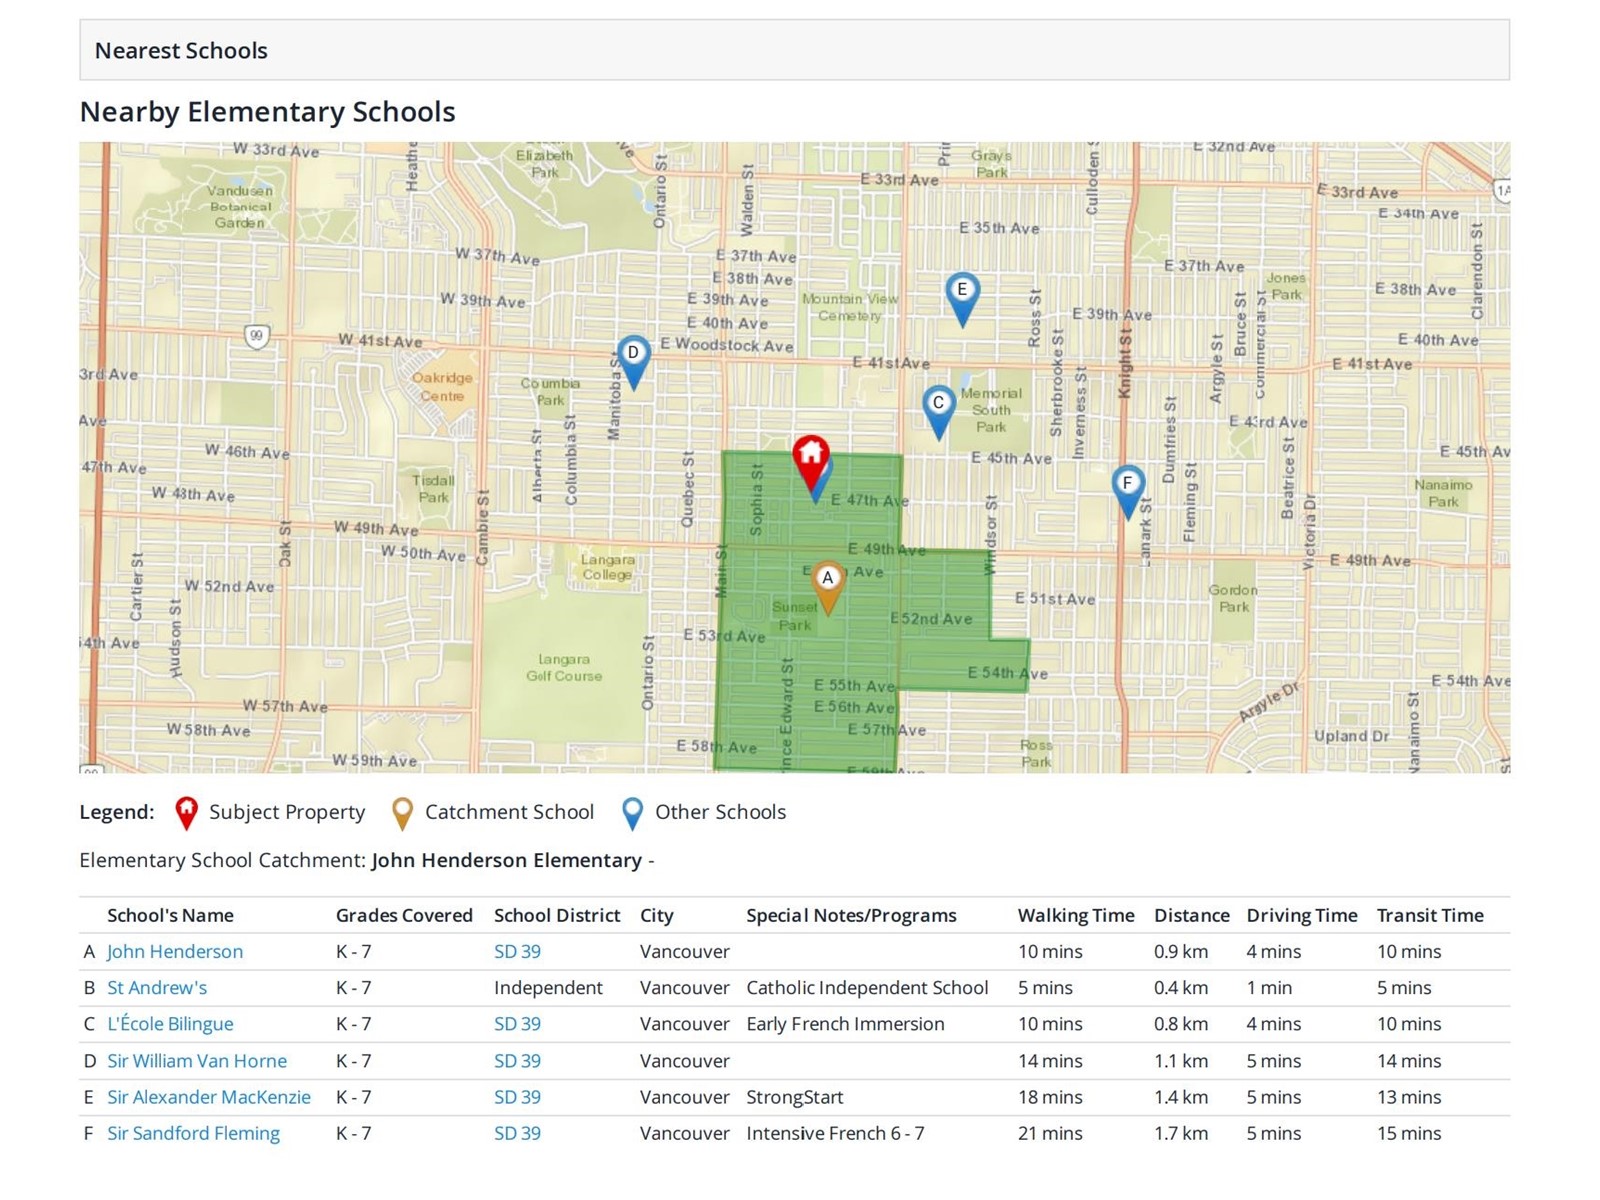Click SD 39 link in John Henderson row

[x=517, y=952]
